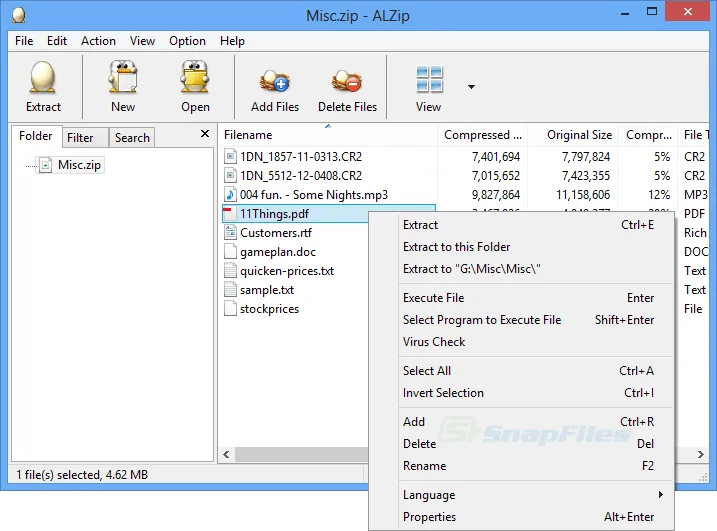Select the file 1DN_1857-11-0313.CR2
The width and height of the screenshot is (717, 531).
click(x=301, y=157)
